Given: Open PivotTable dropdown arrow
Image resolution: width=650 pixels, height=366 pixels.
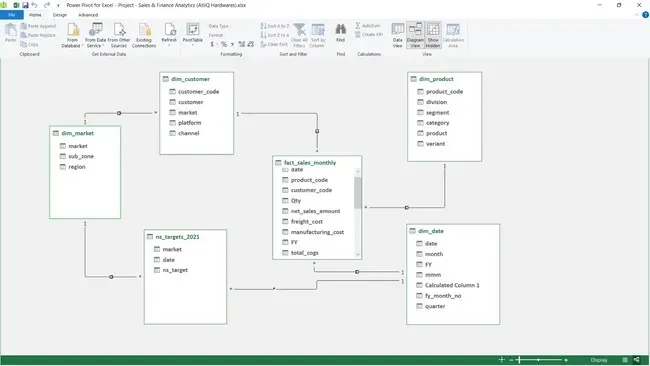Looking at the screenshot, I should [x=193, y=45].
